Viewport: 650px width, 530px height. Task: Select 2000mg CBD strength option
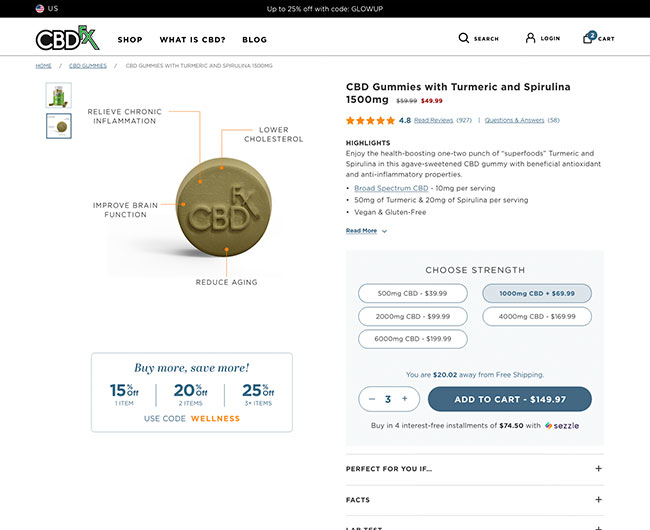[x=413, y=316]
